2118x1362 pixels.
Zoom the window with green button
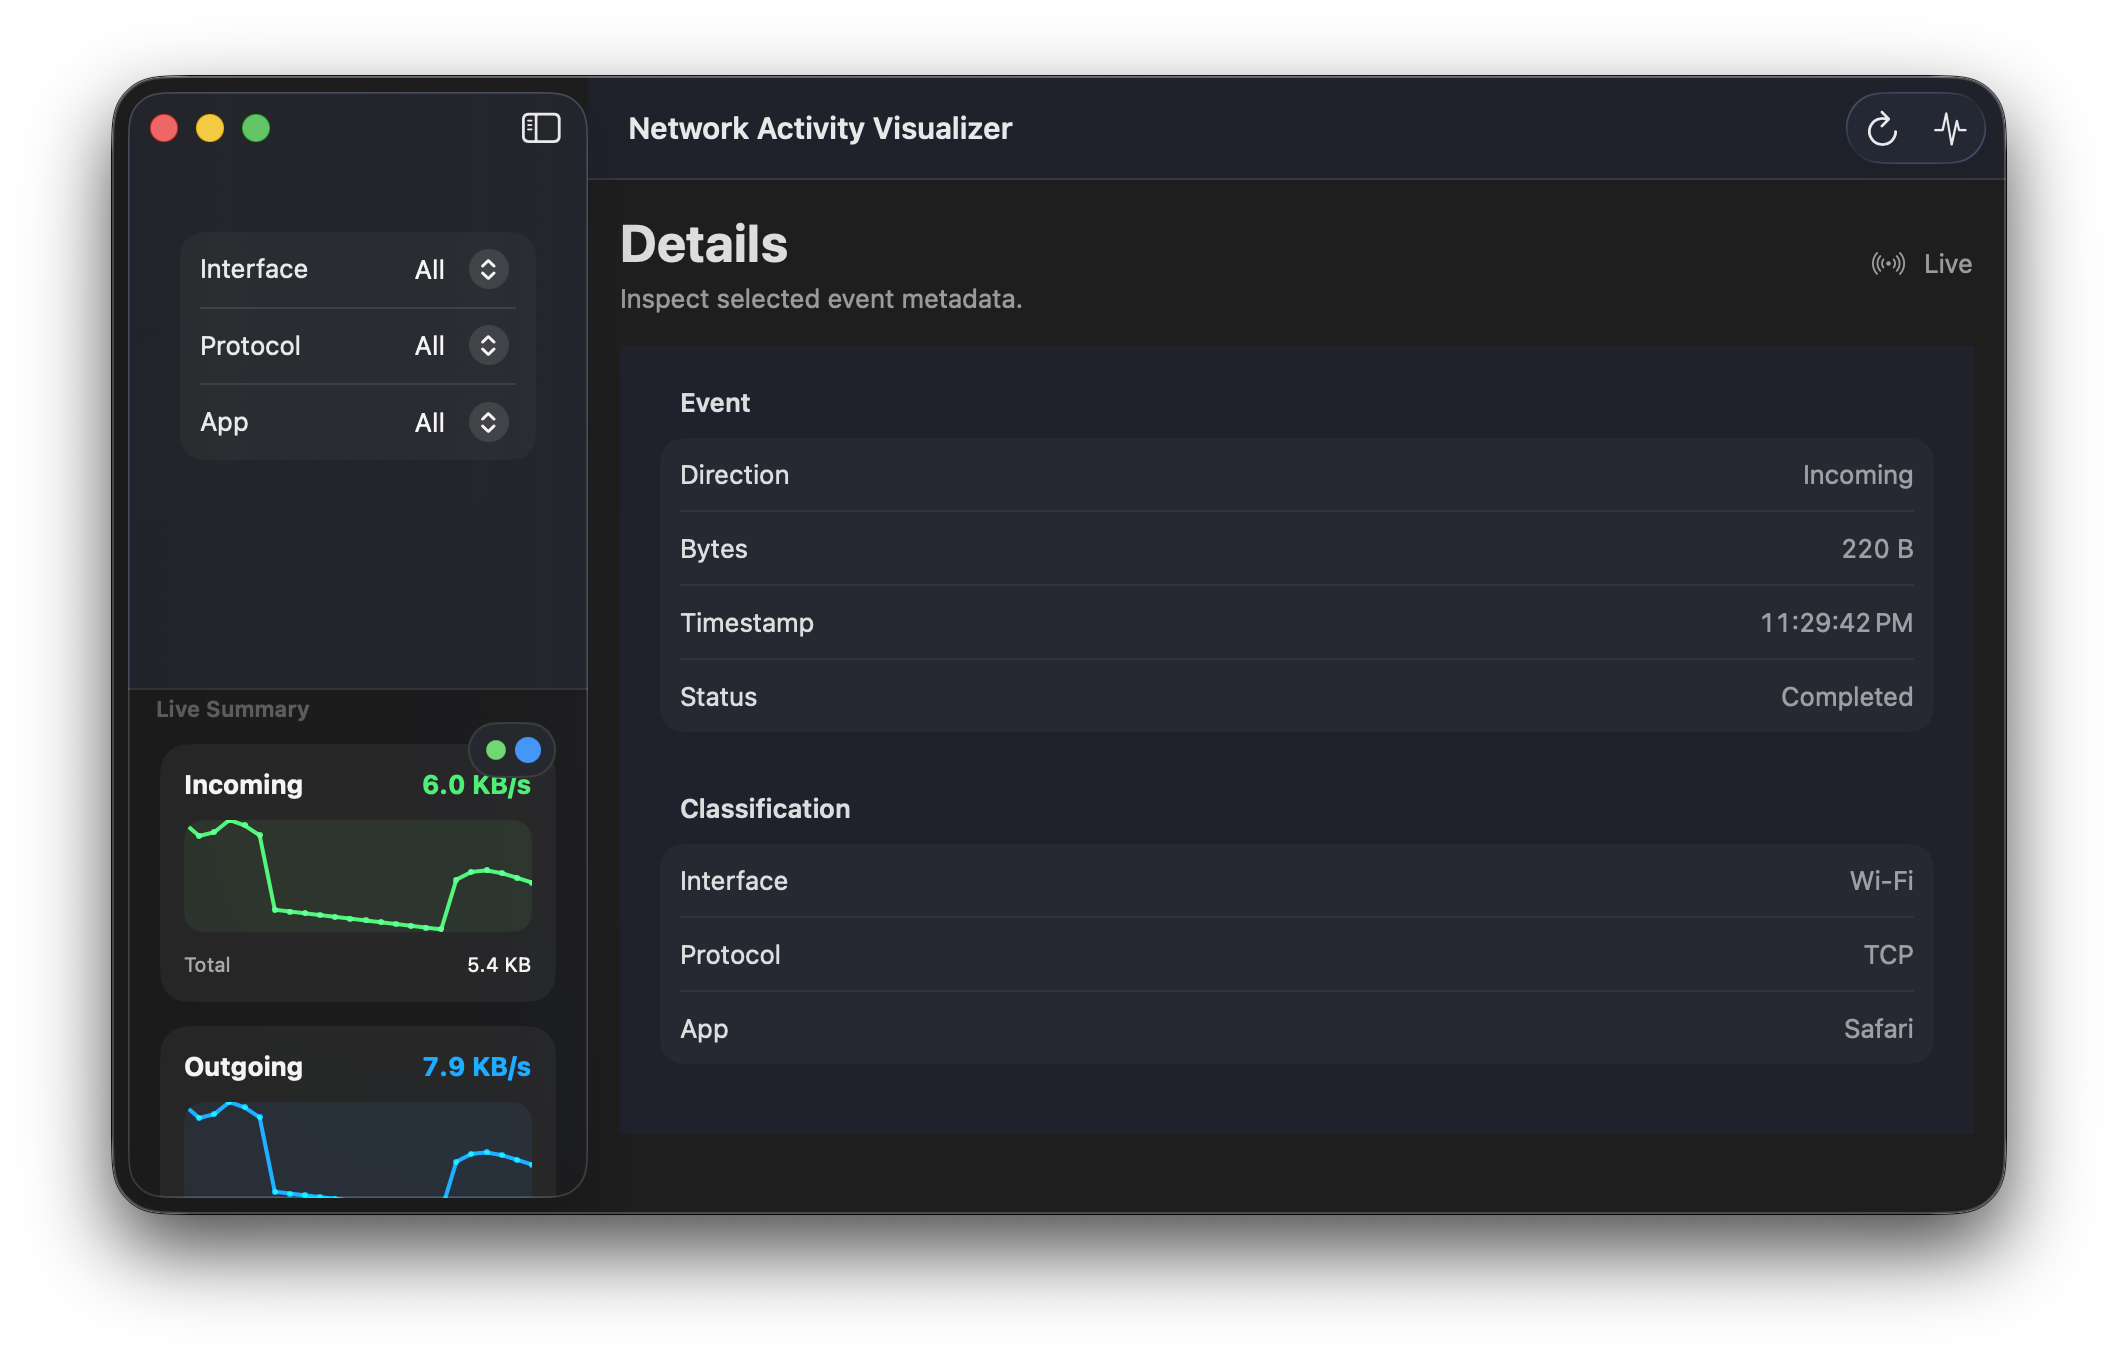(256, 128)
